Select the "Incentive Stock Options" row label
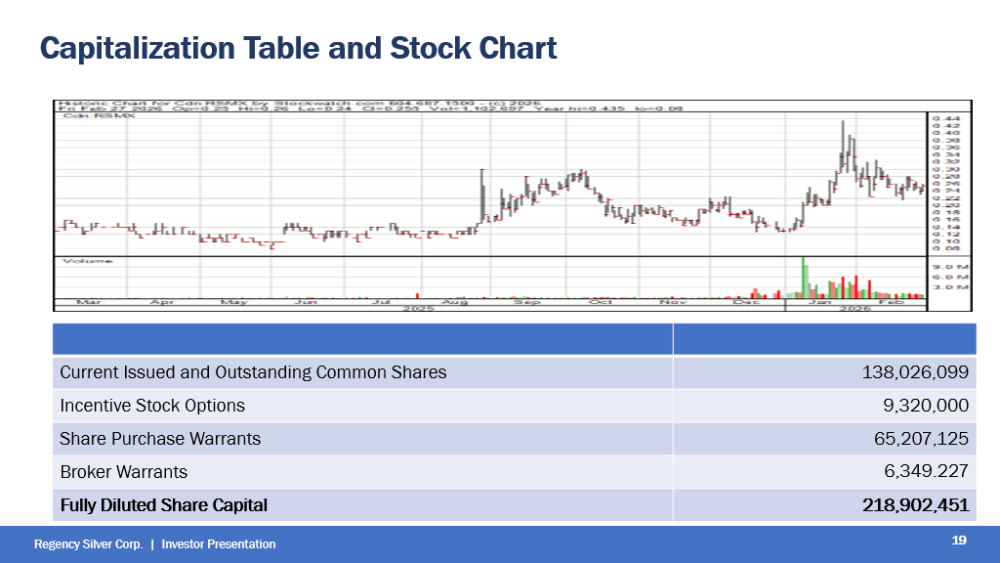The height and width of the screenshot is (563, 1000). tap(152, 406)
